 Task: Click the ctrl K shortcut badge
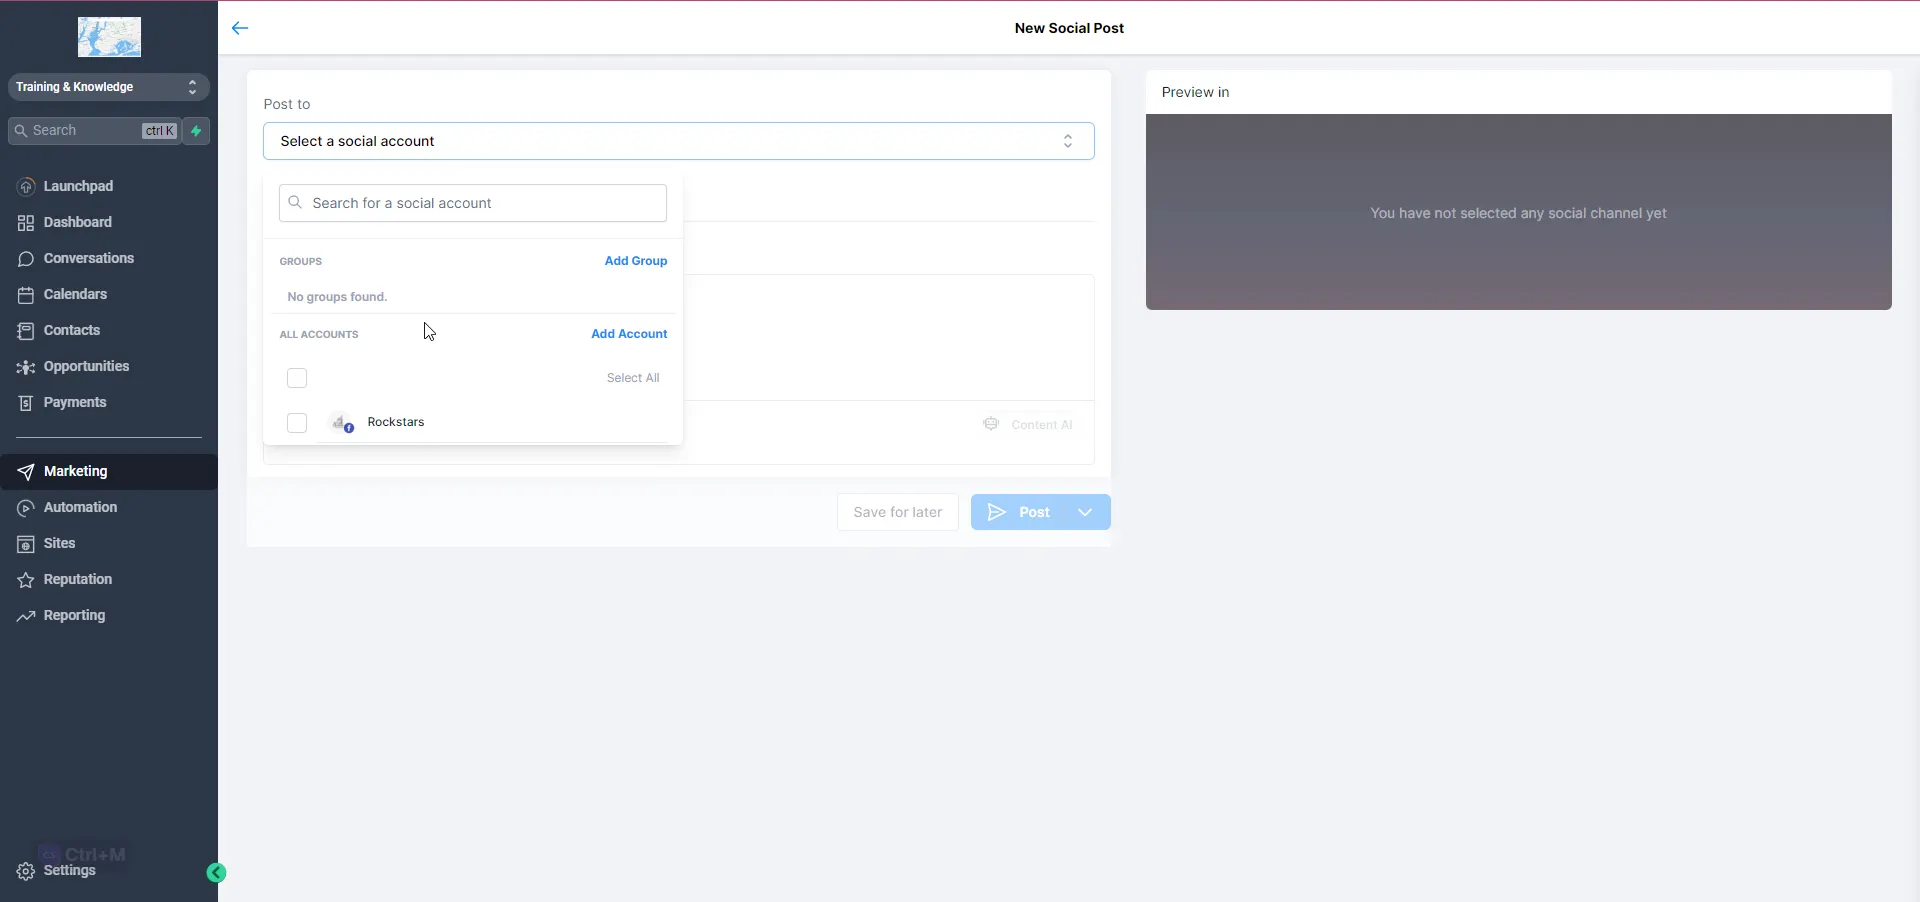click(160, 131)
